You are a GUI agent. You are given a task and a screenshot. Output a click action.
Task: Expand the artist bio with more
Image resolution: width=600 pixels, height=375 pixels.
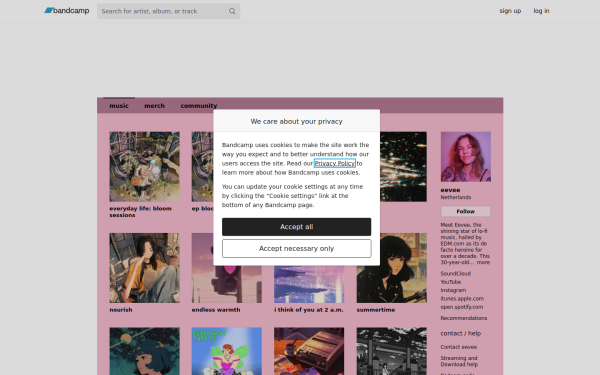coord(483,262)
